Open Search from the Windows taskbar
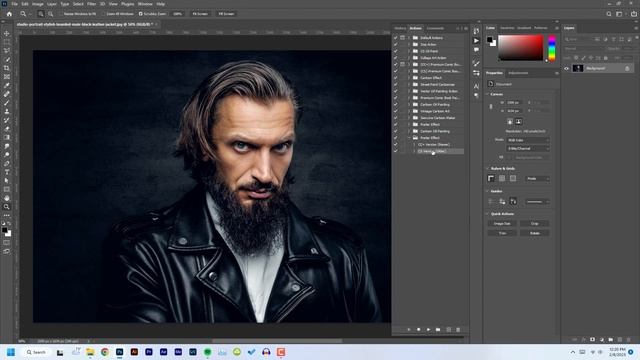The height and width of the screenshot is (360, 640). (36, 352)
